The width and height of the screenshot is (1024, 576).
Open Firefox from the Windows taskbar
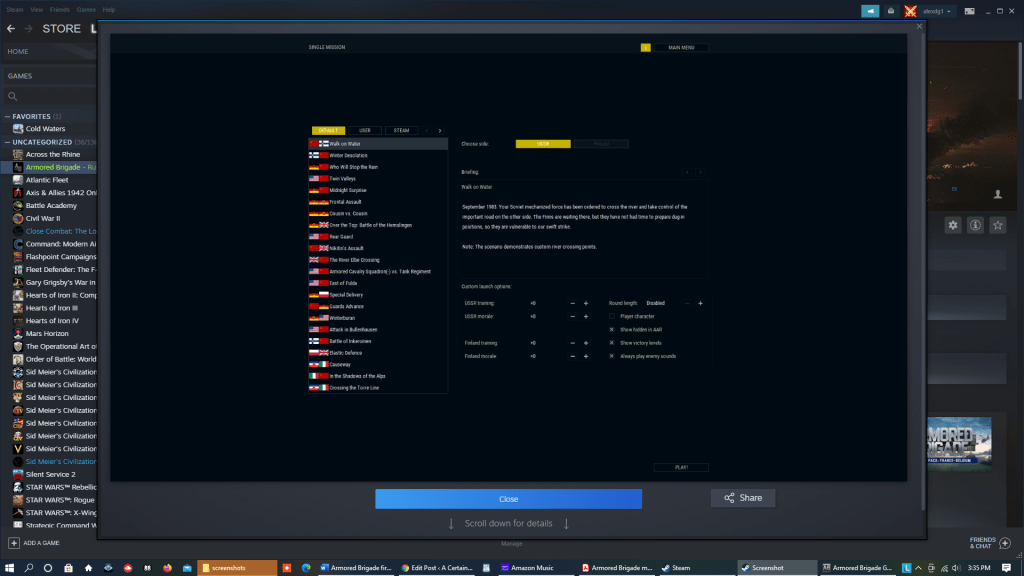tap(167, 567)
